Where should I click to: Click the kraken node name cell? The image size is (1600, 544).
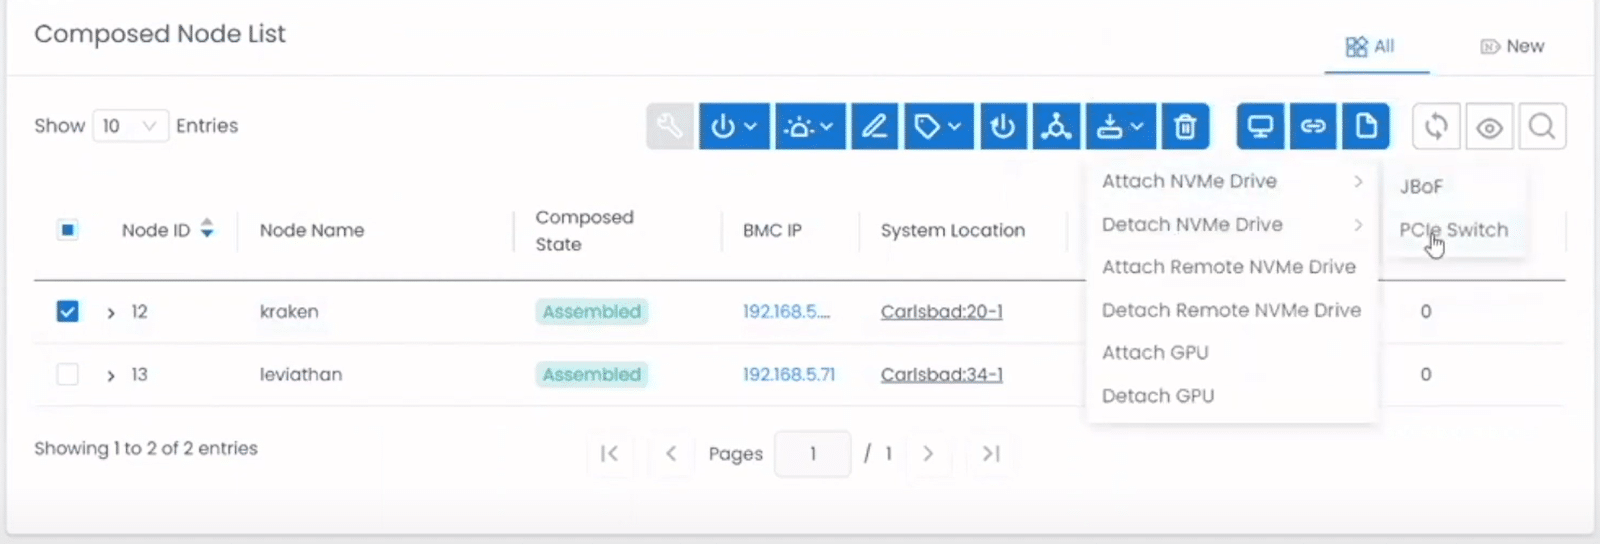289,311
